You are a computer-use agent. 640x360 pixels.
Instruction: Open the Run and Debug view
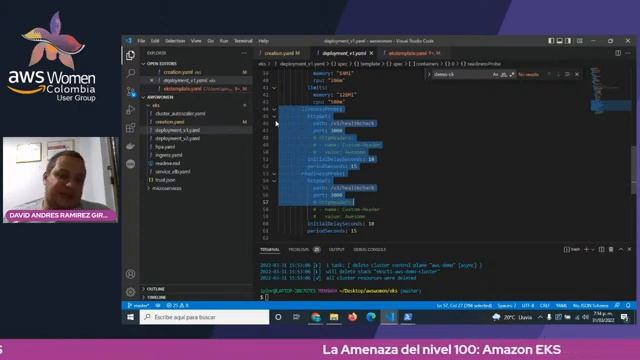(131, 109)
